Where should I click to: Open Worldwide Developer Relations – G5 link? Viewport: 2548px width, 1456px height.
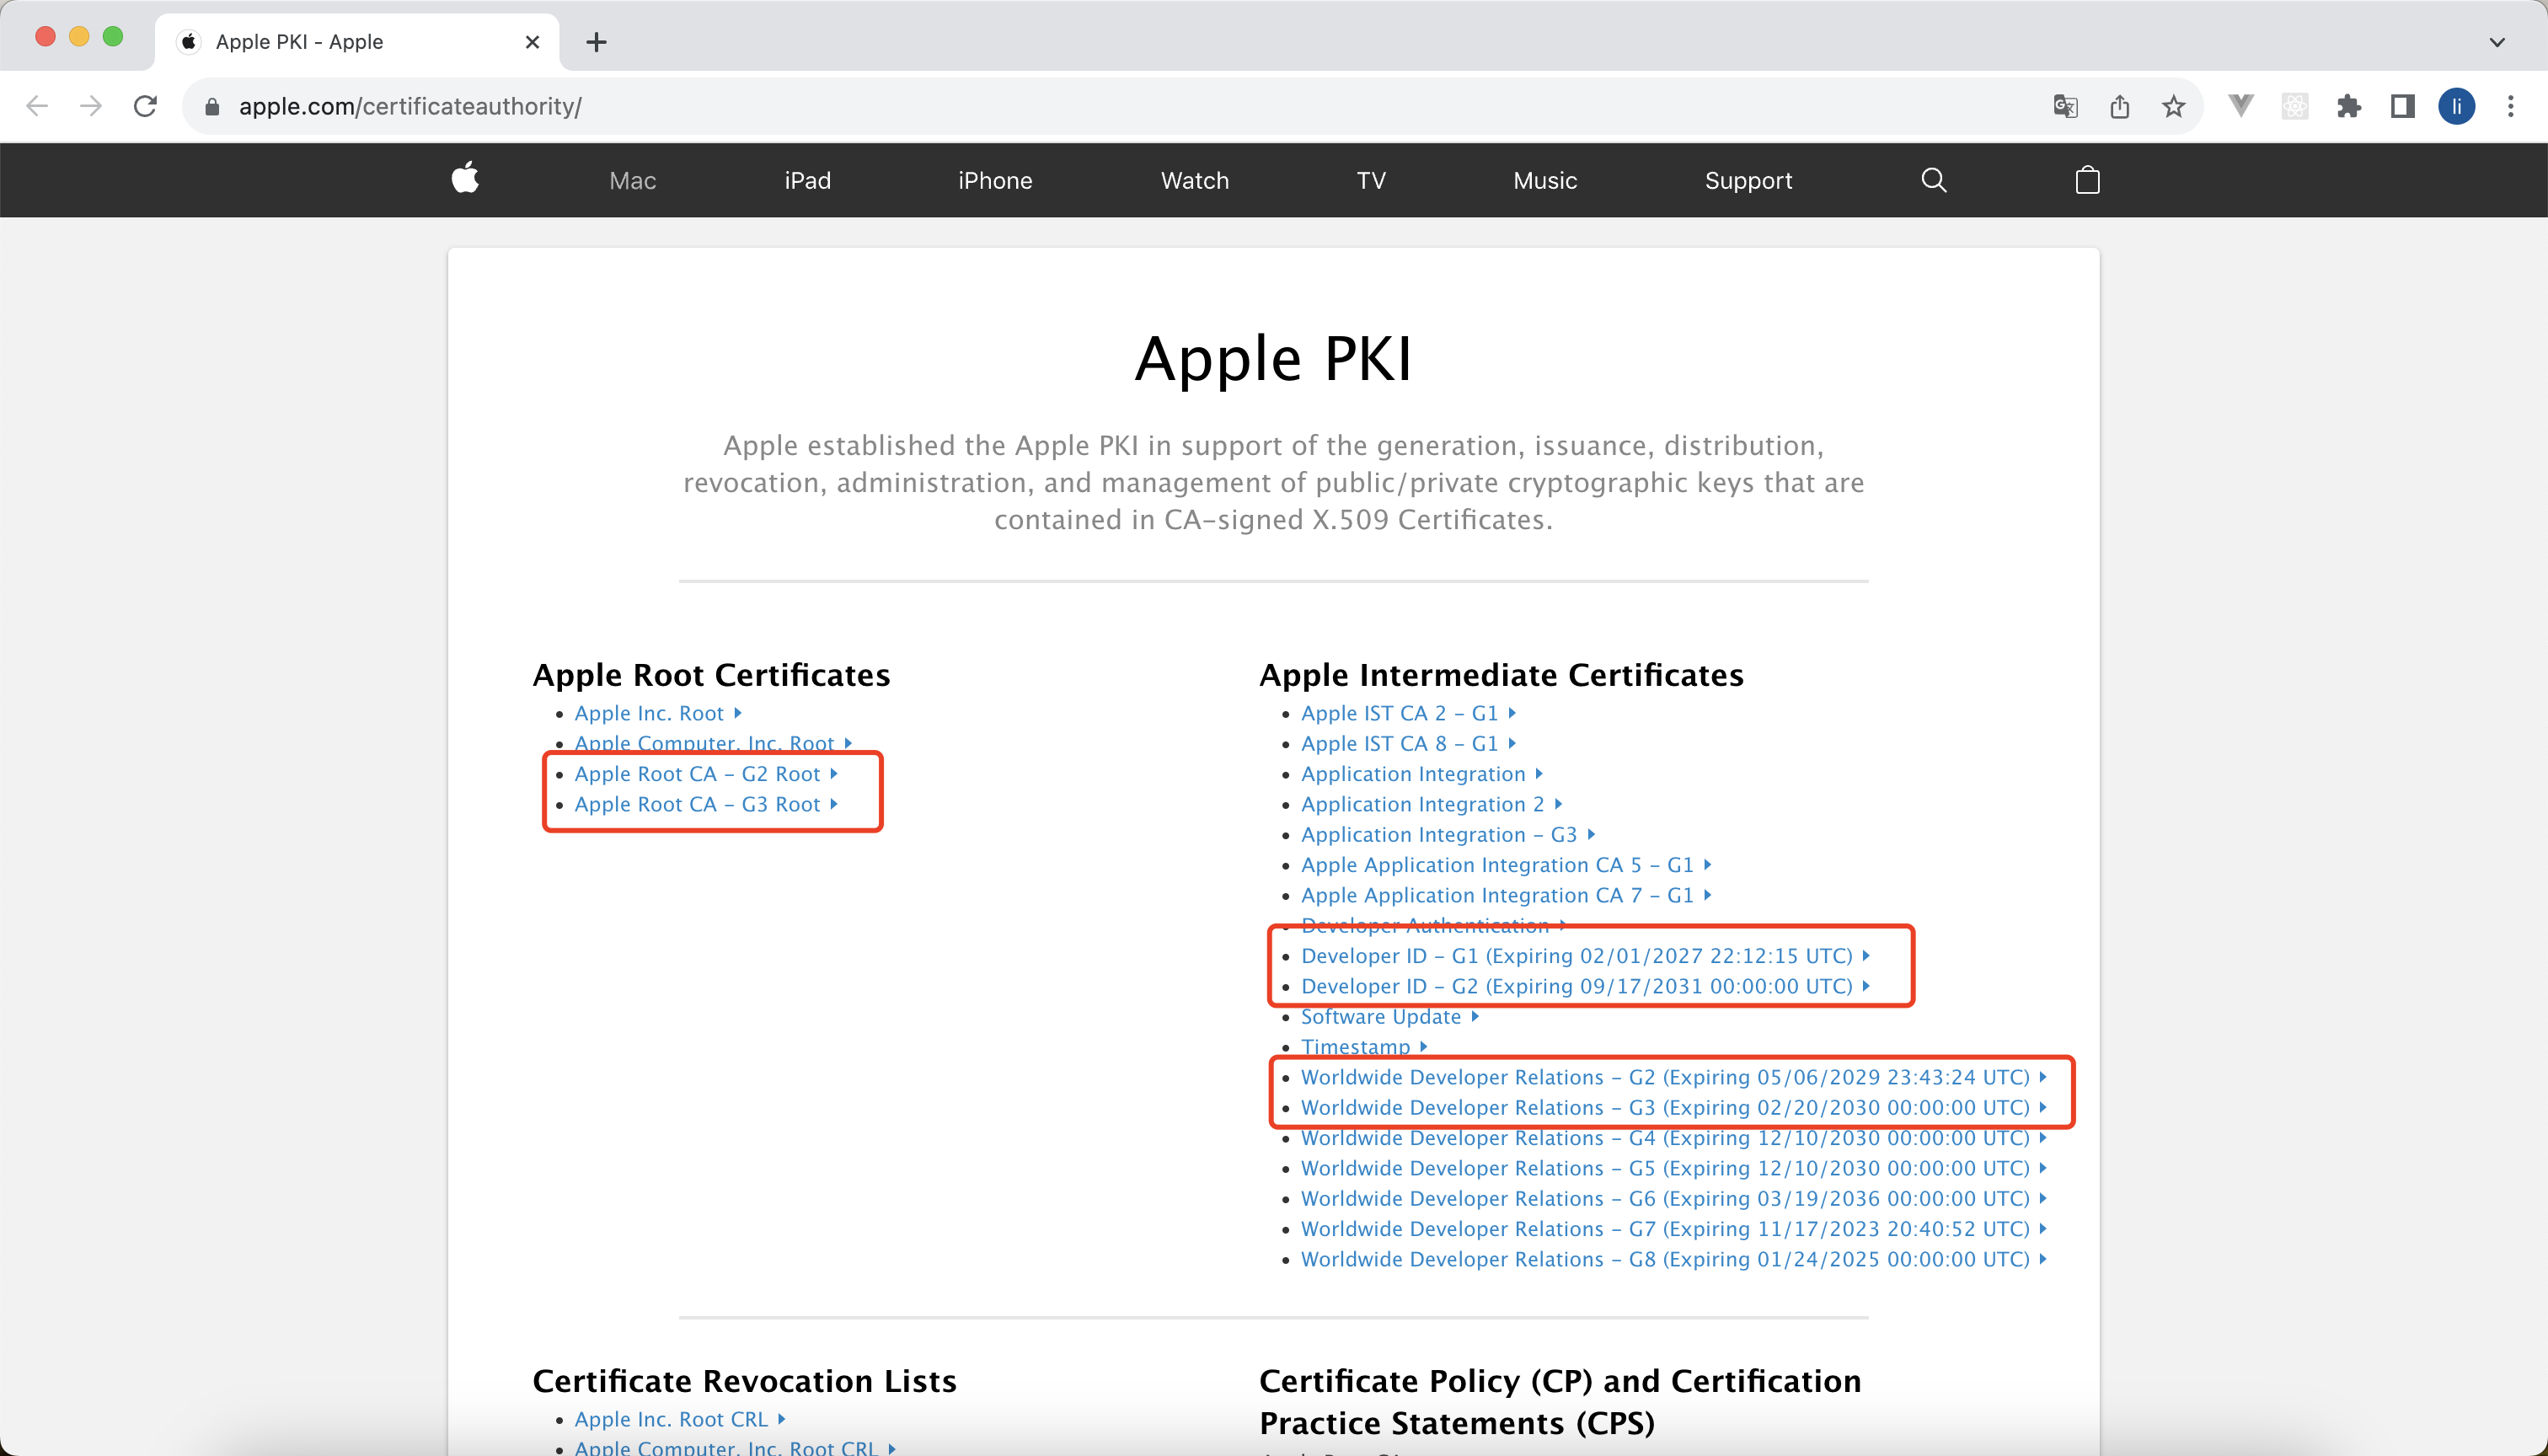click(x=1673, y=1168)
